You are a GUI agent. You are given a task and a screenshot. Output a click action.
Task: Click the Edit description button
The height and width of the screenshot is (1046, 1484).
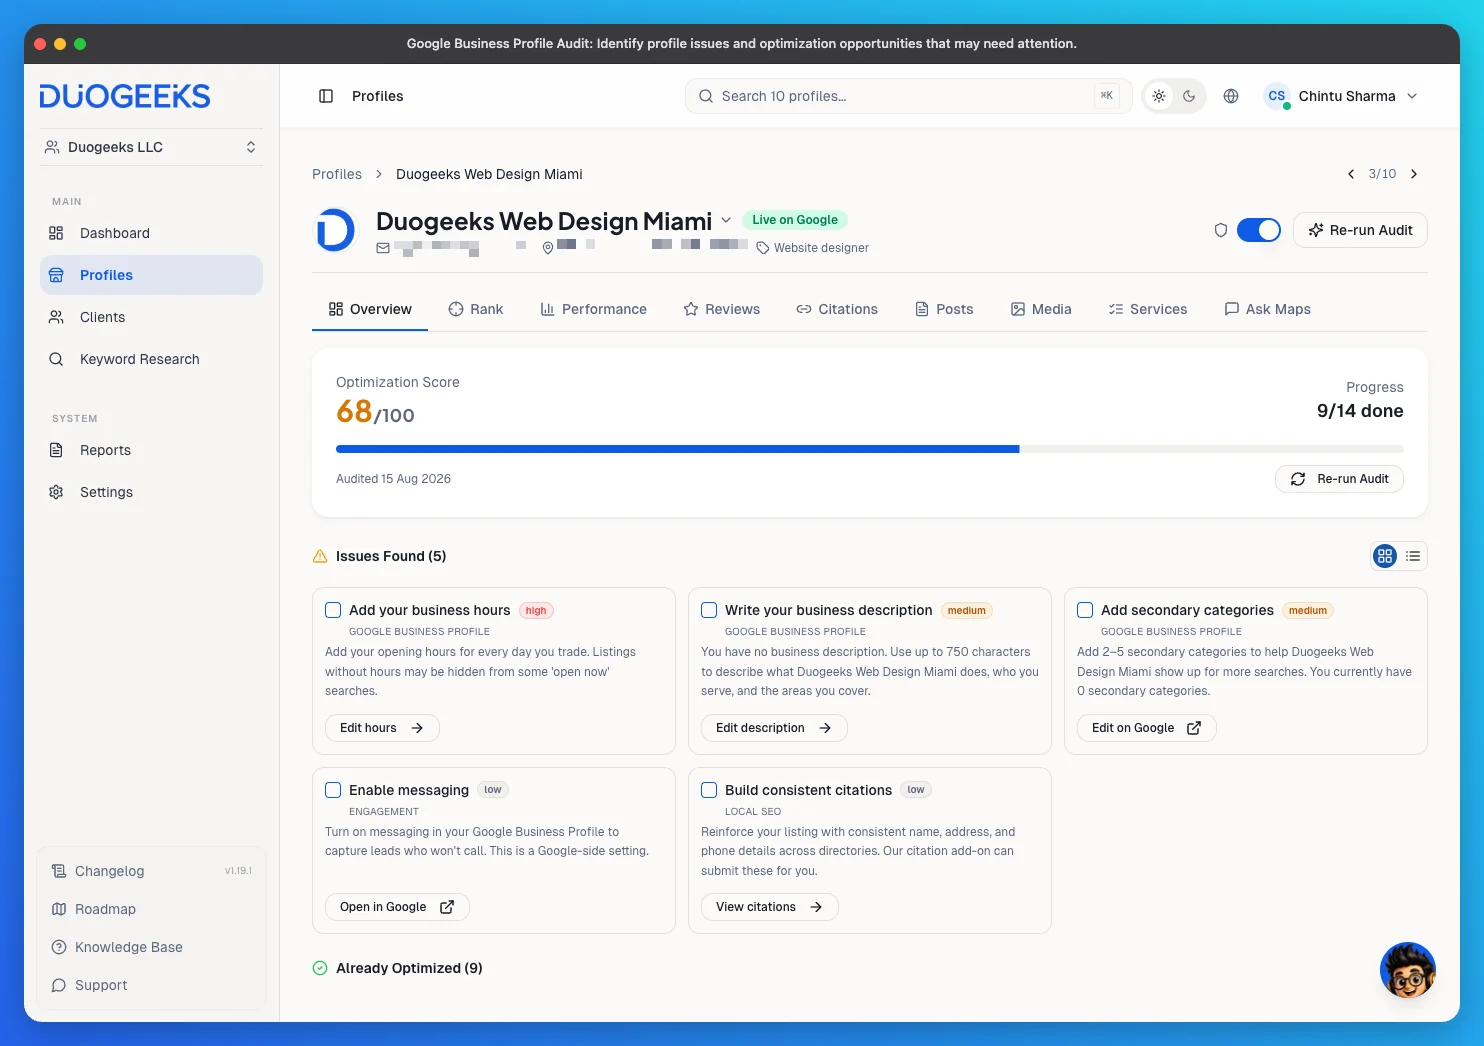click(x=774, y=728)
